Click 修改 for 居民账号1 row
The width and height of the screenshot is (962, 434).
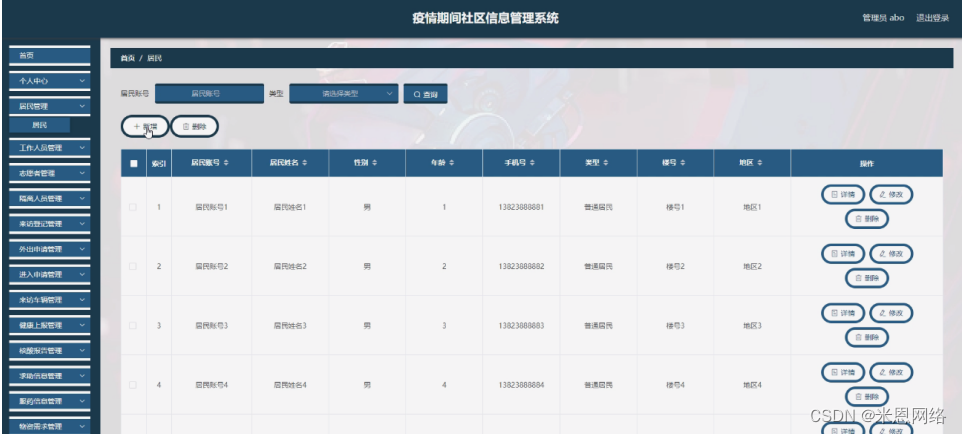891,195
